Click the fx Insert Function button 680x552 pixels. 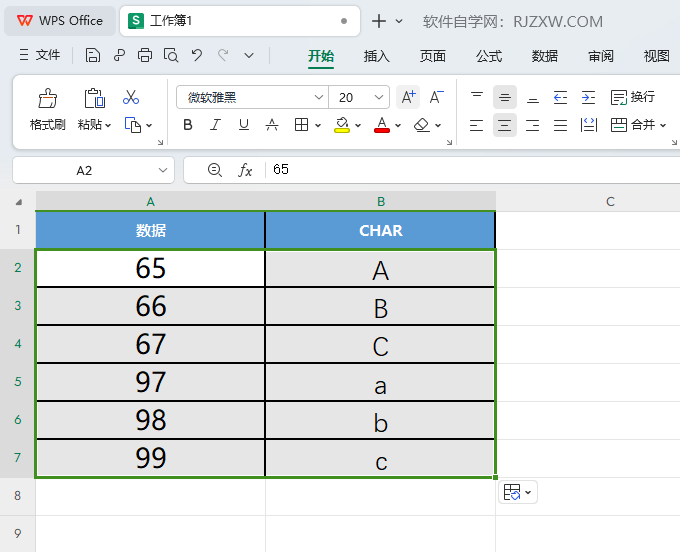pyautogui.click(x=245, y=170)
